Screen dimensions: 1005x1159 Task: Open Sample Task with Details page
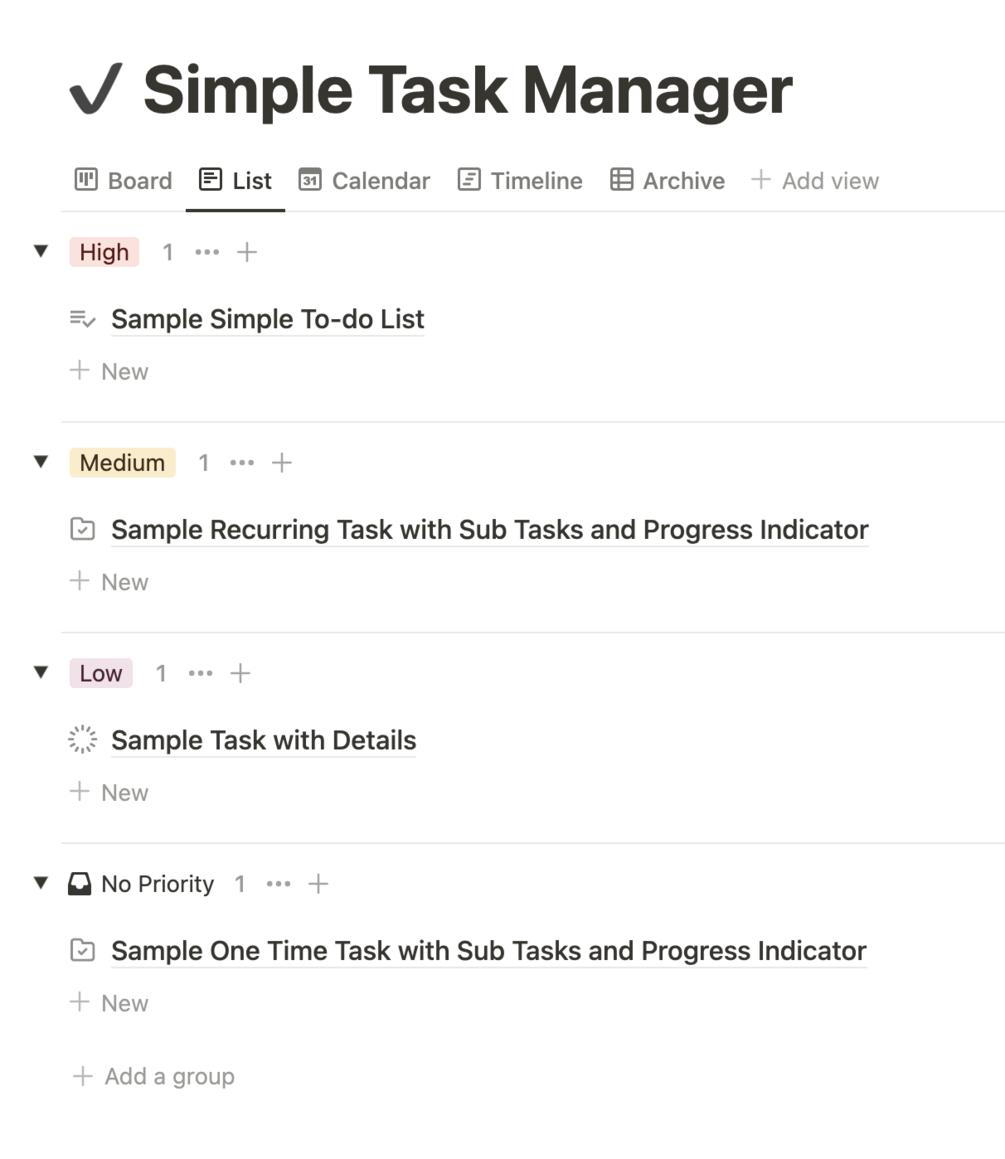pyautogui.click(x=263, y=740)
